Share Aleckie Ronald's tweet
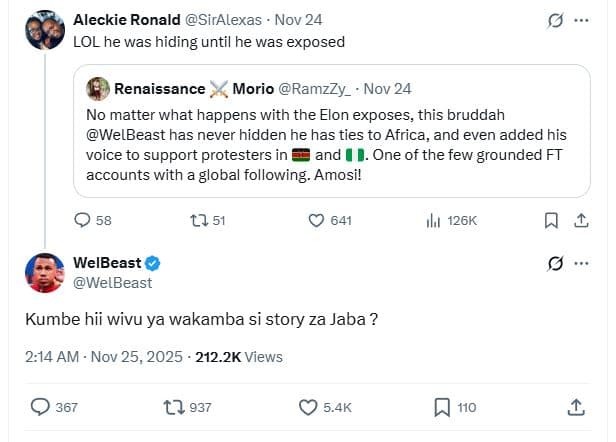616x442 pixels. tap(581, 220)
